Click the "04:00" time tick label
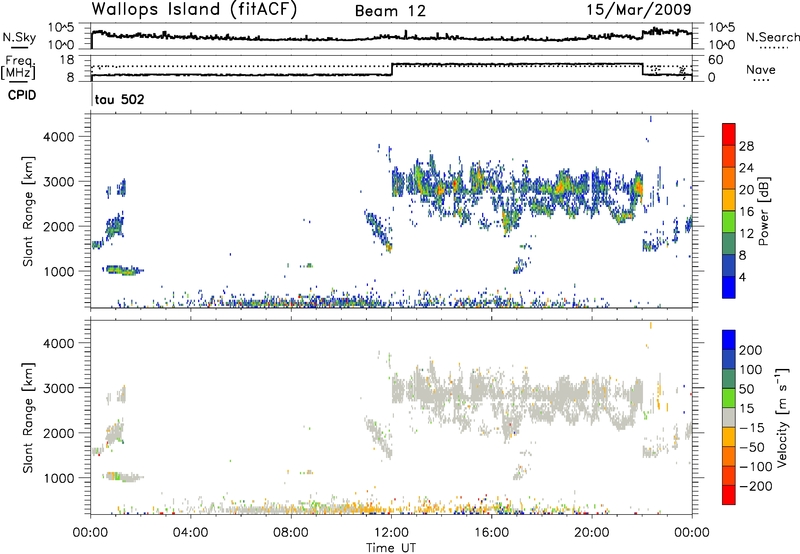Image resolution: width=800 pixels, height=554 pixels. tap(191, 533)
